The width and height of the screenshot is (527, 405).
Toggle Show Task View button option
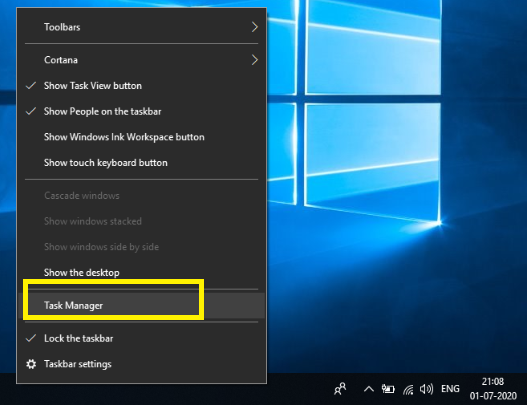[141, 86]
